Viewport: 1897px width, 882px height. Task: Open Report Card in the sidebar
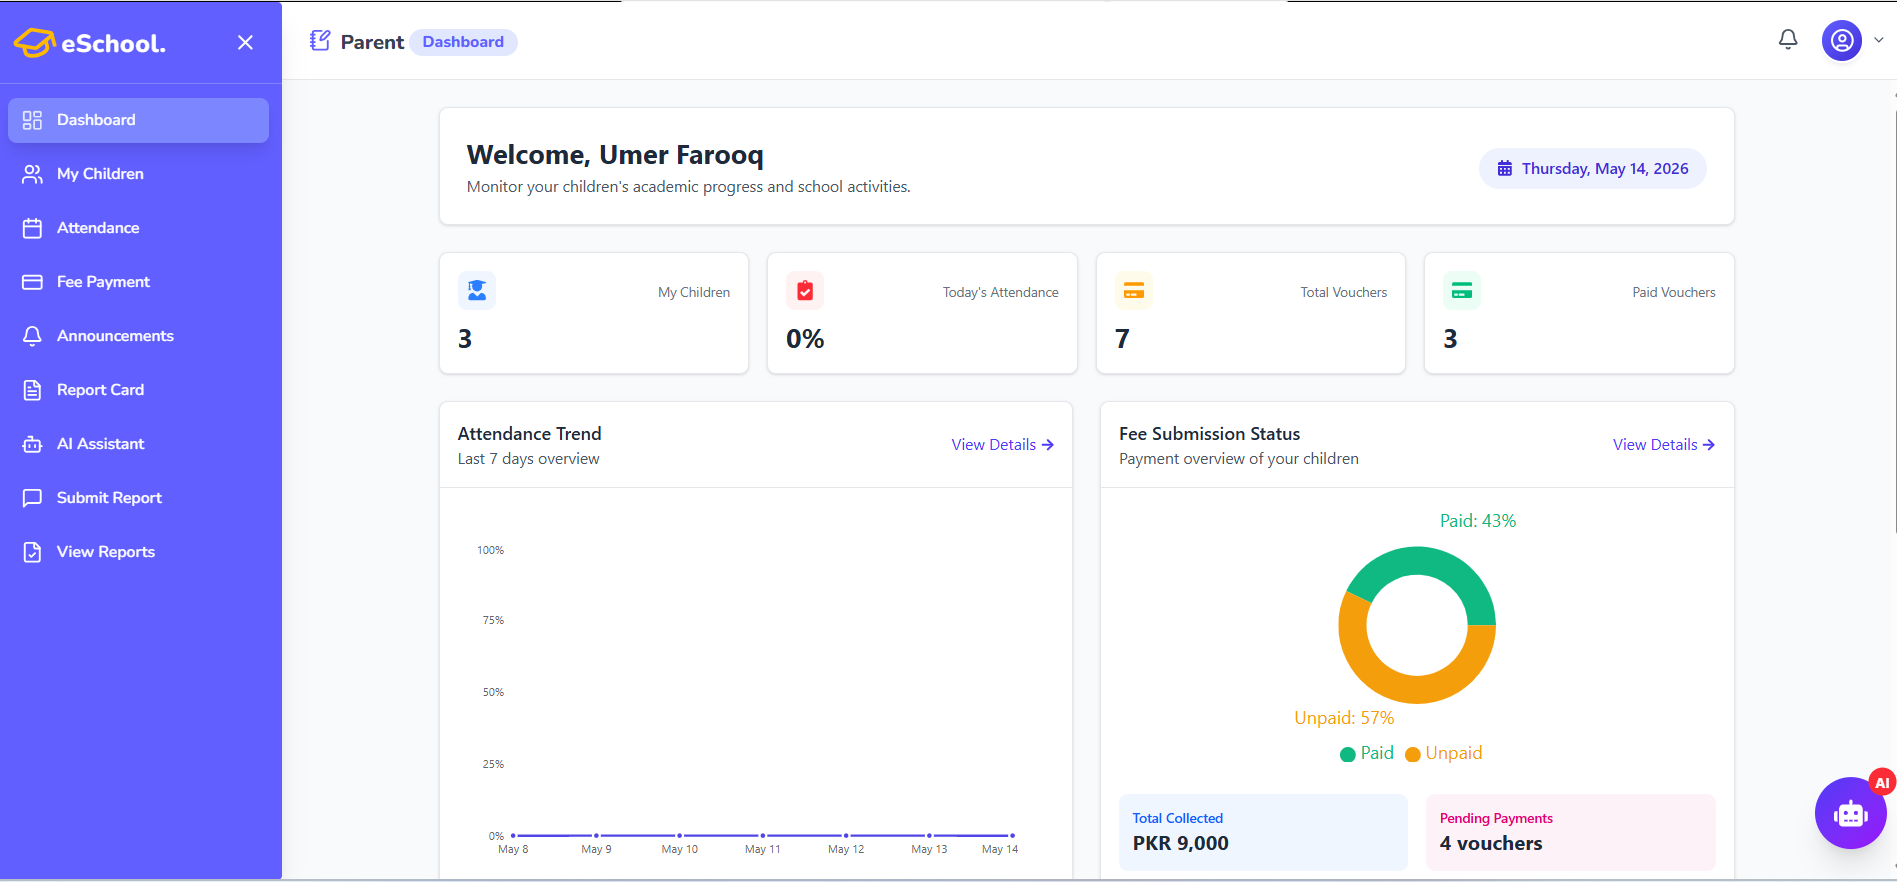[138, 390]
